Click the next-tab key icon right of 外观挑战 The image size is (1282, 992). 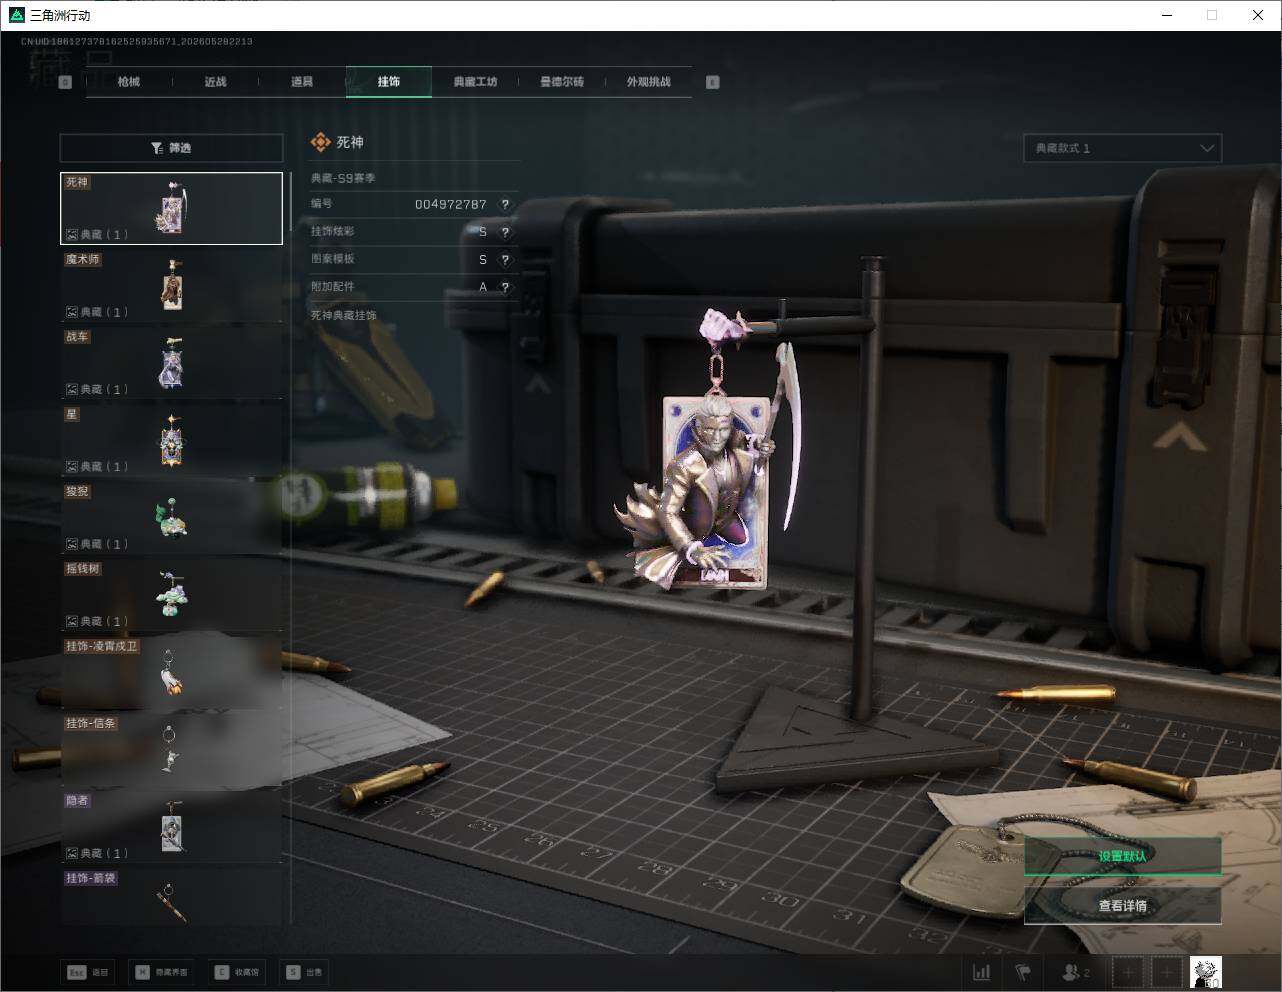coord(713,82)
